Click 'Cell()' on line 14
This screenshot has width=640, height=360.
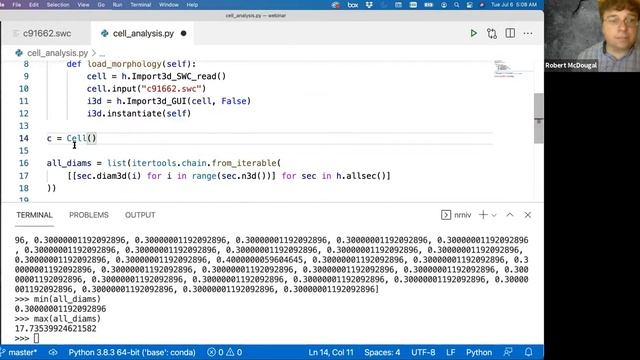(x=81, y=138)
